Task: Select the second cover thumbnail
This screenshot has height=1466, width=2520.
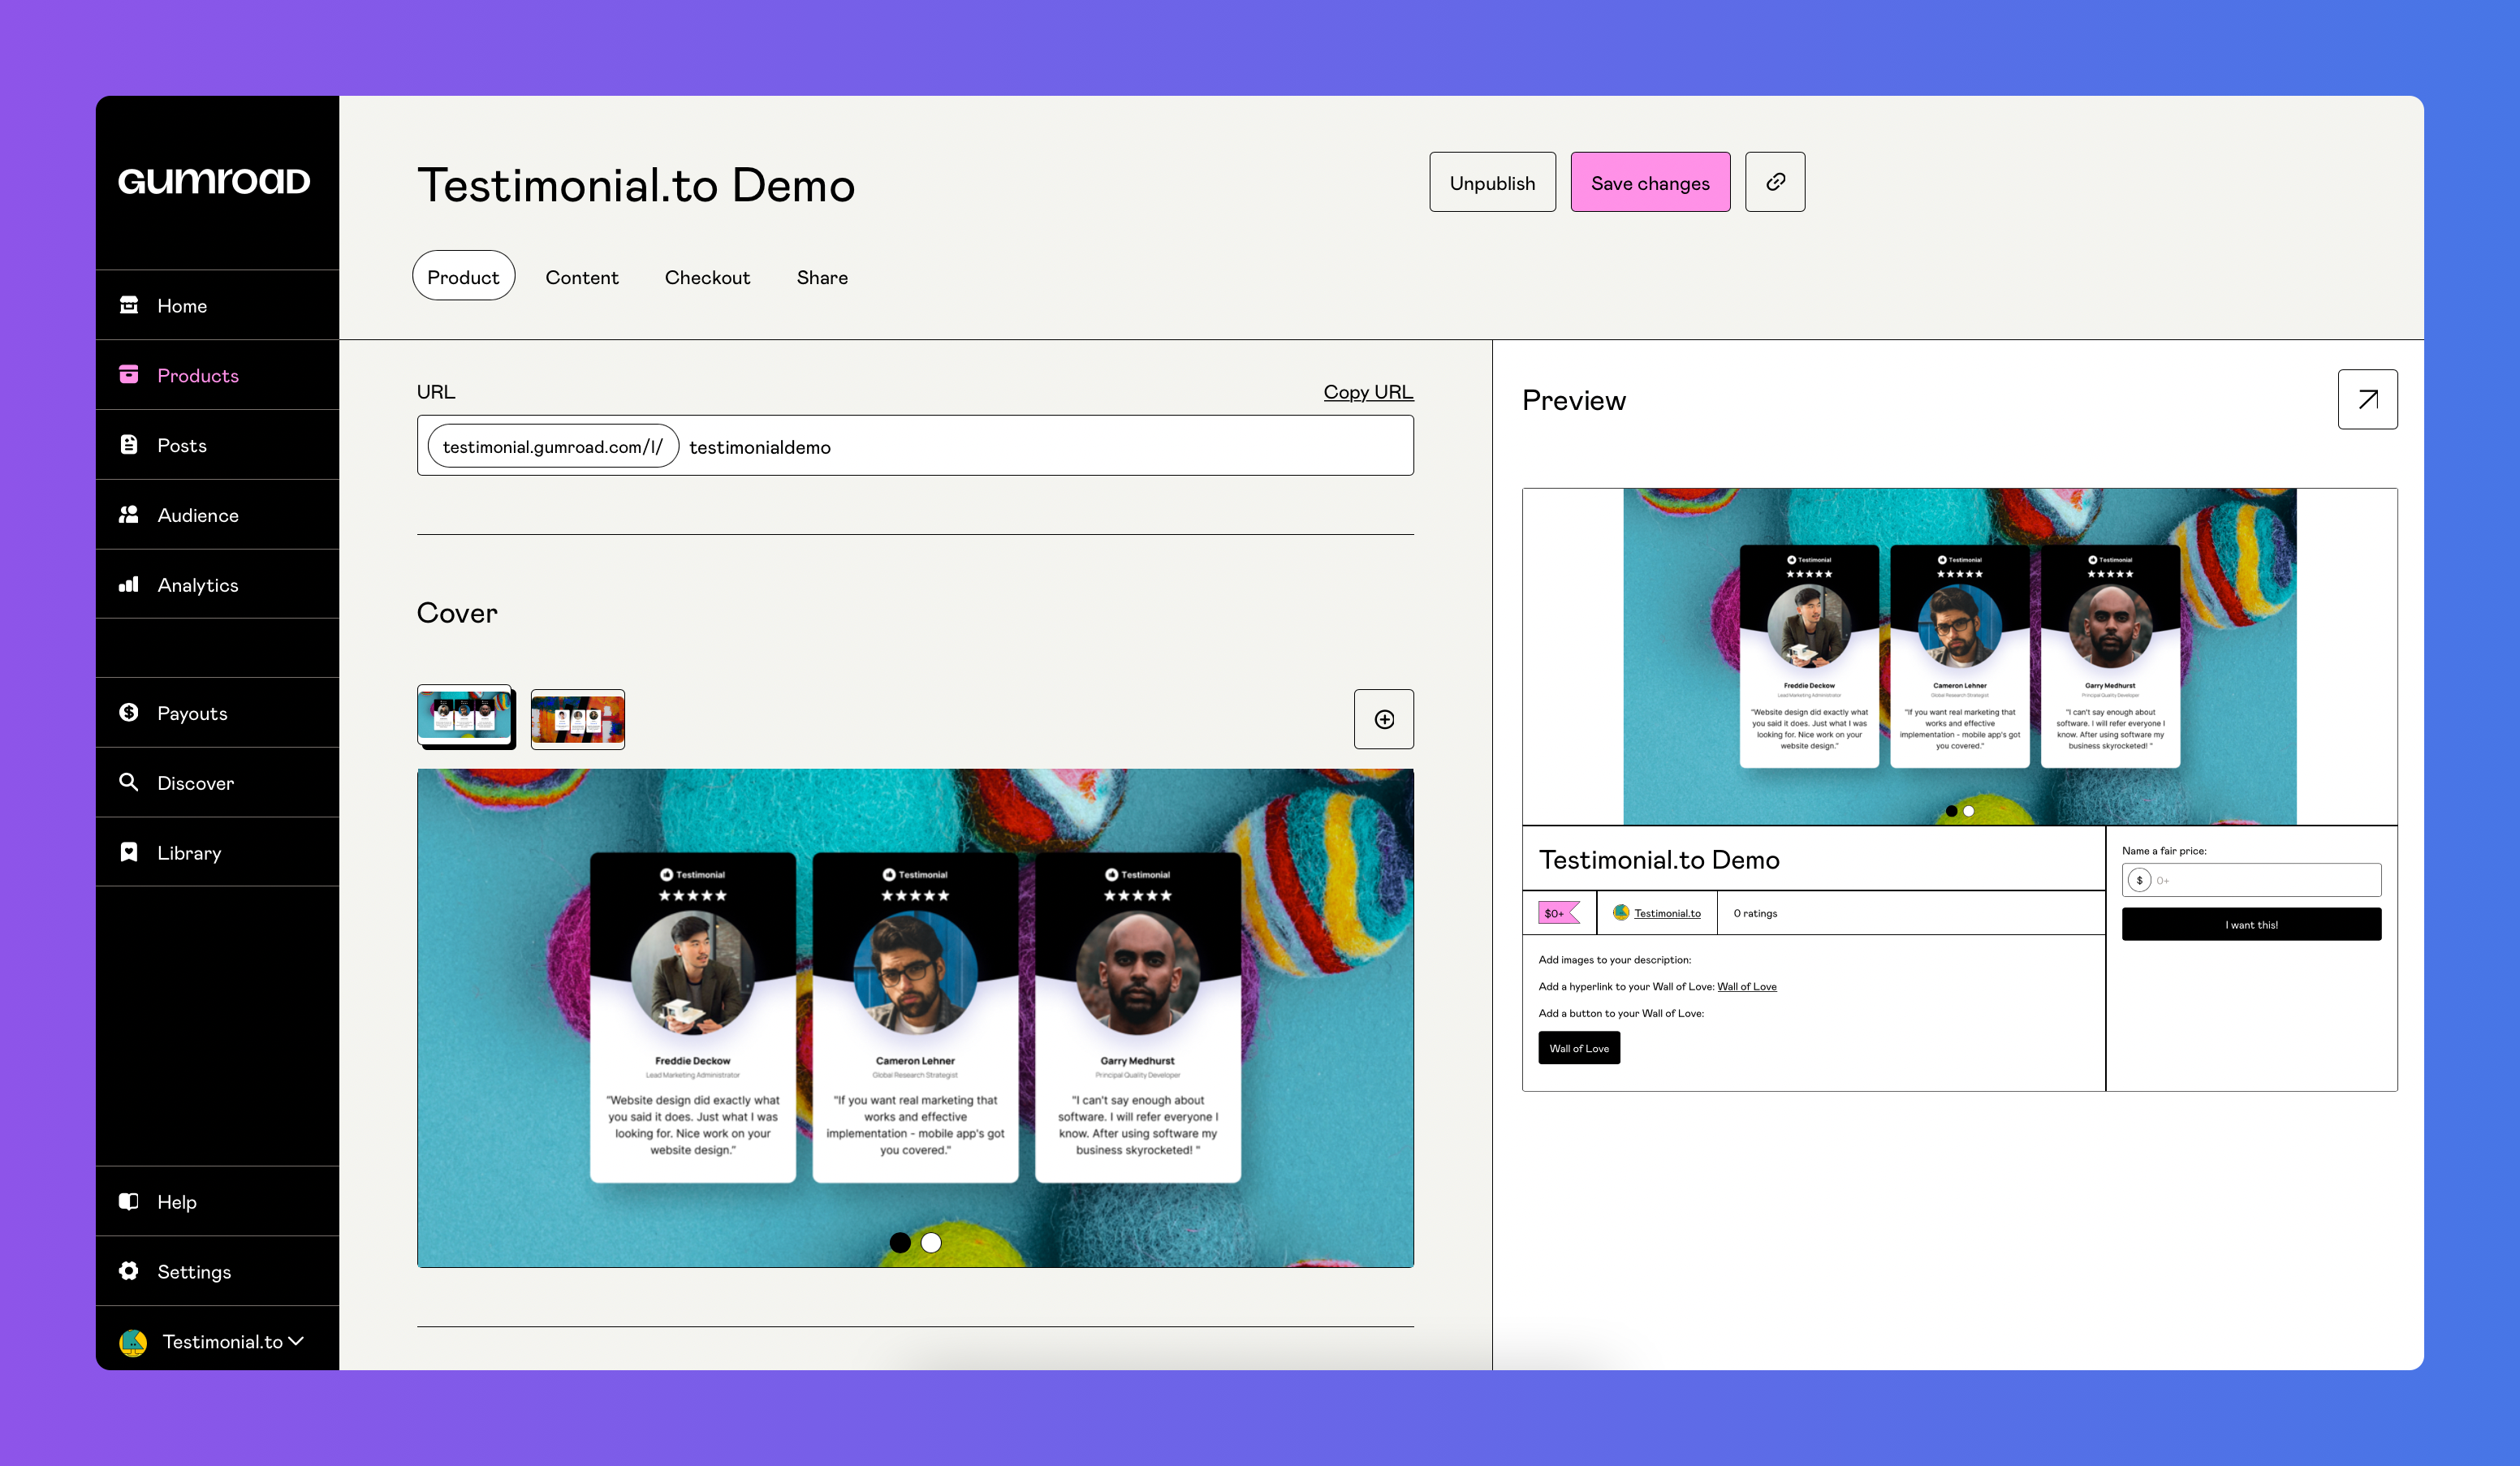Action: tap(578, 719)
